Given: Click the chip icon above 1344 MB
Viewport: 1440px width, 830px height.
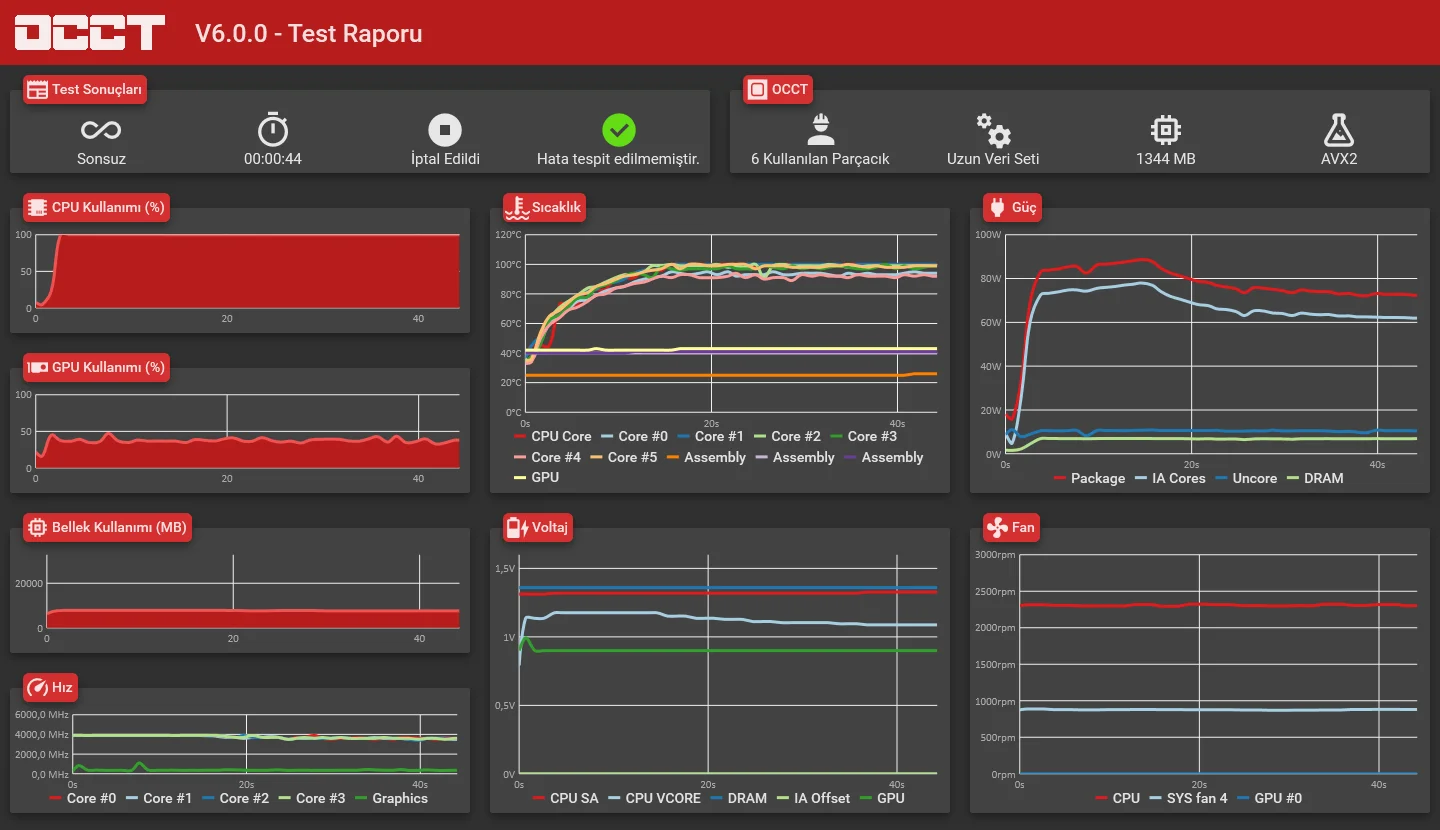Looking at the screenshot, I should pos(1166,130).
